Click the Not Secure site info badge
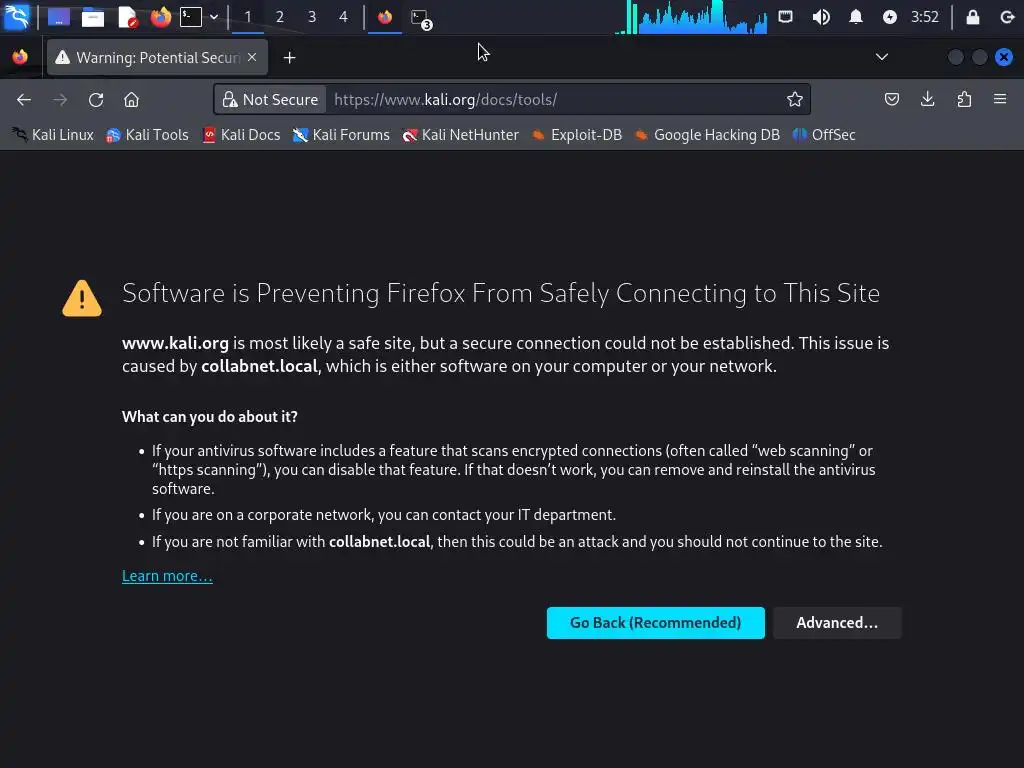 pos(270,99)
